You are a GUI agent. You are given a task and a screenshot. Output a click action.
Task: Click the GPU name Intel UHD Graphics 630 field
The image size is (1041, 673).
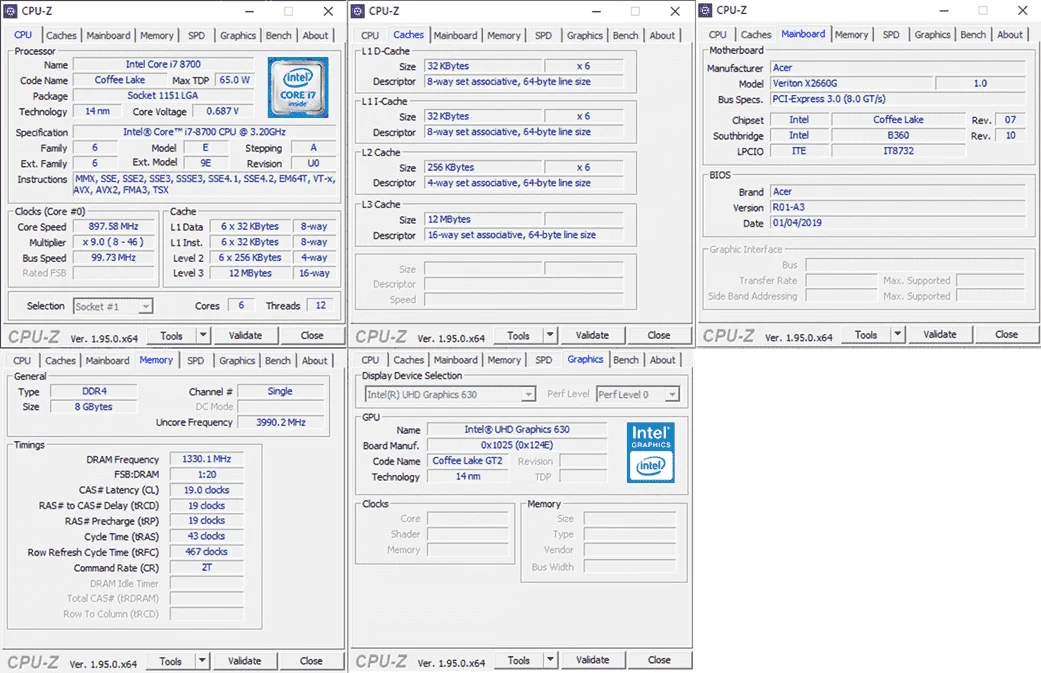517,429
